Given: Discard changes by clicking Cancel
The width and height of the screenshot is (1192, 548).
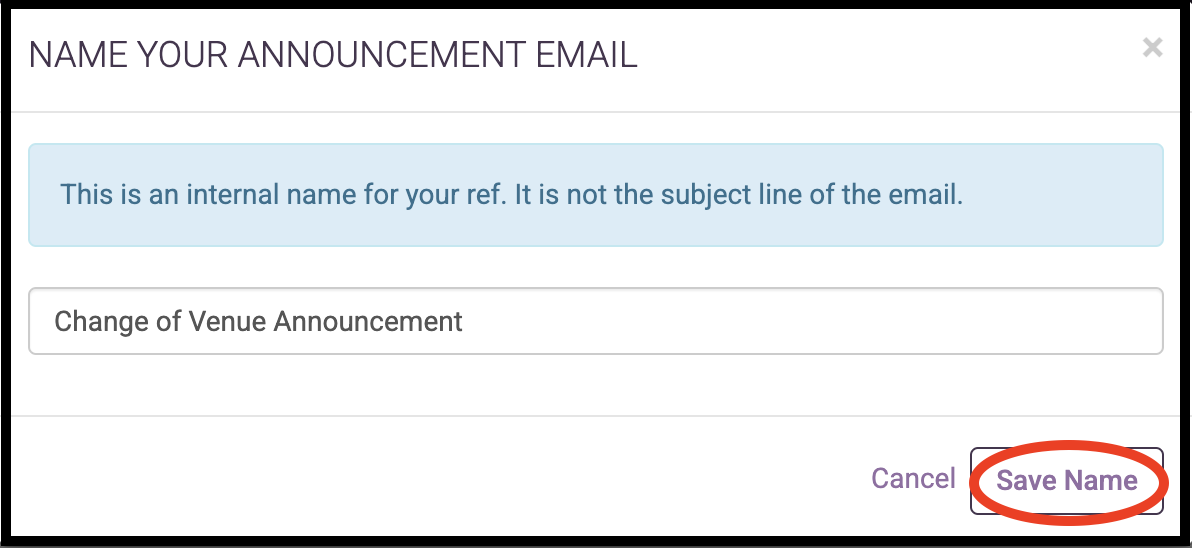Looking at the screenshot, I should pyautogui.click(x=913, y=479).
